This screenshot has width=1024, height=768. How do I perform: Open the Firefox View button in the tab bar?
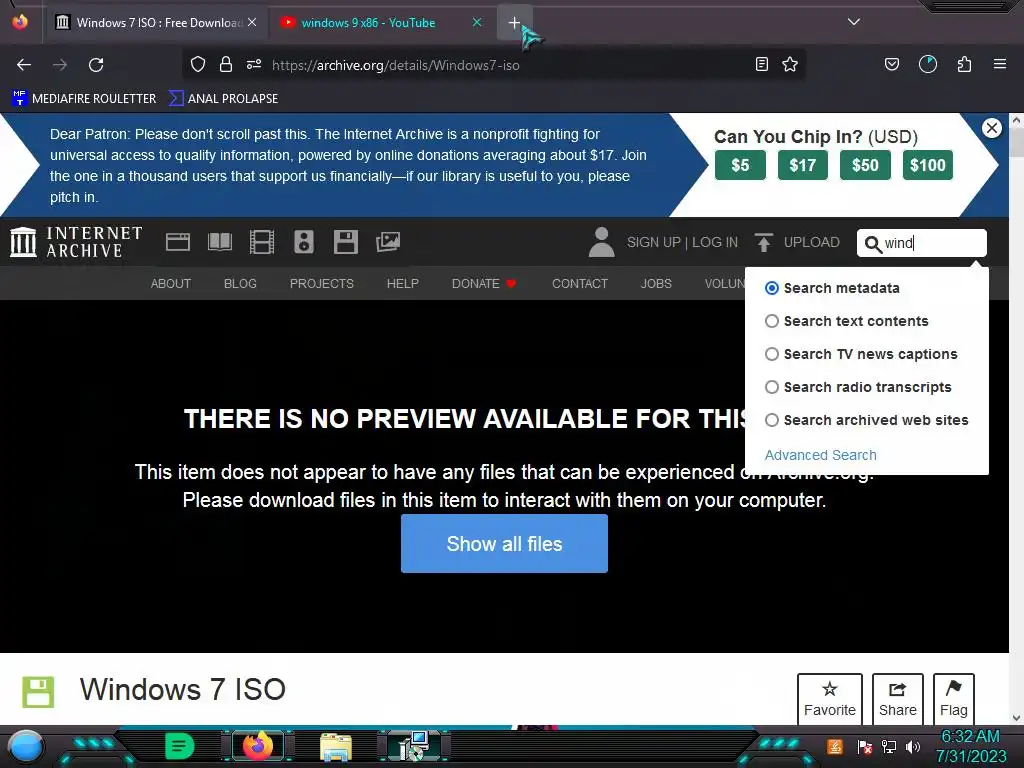pos(20,22)
